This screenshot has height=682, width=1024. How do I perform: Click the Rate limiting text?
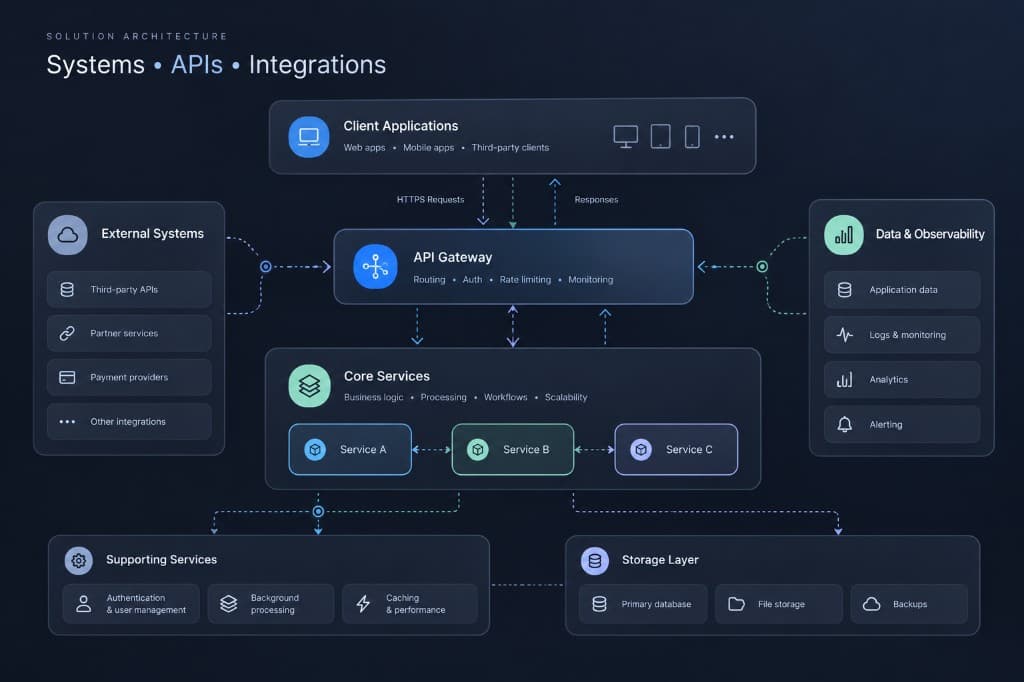[x=525, y=280]
